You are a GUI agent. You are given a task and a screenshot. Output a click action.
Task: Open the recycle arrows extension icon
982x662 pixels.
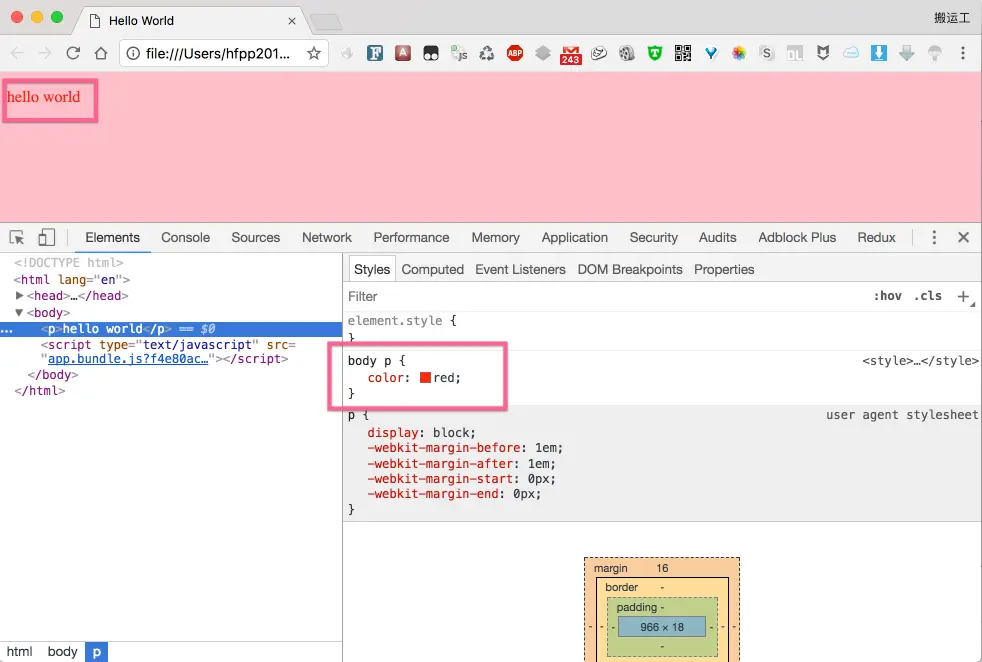pyautogui.click(x=487, y=53)
